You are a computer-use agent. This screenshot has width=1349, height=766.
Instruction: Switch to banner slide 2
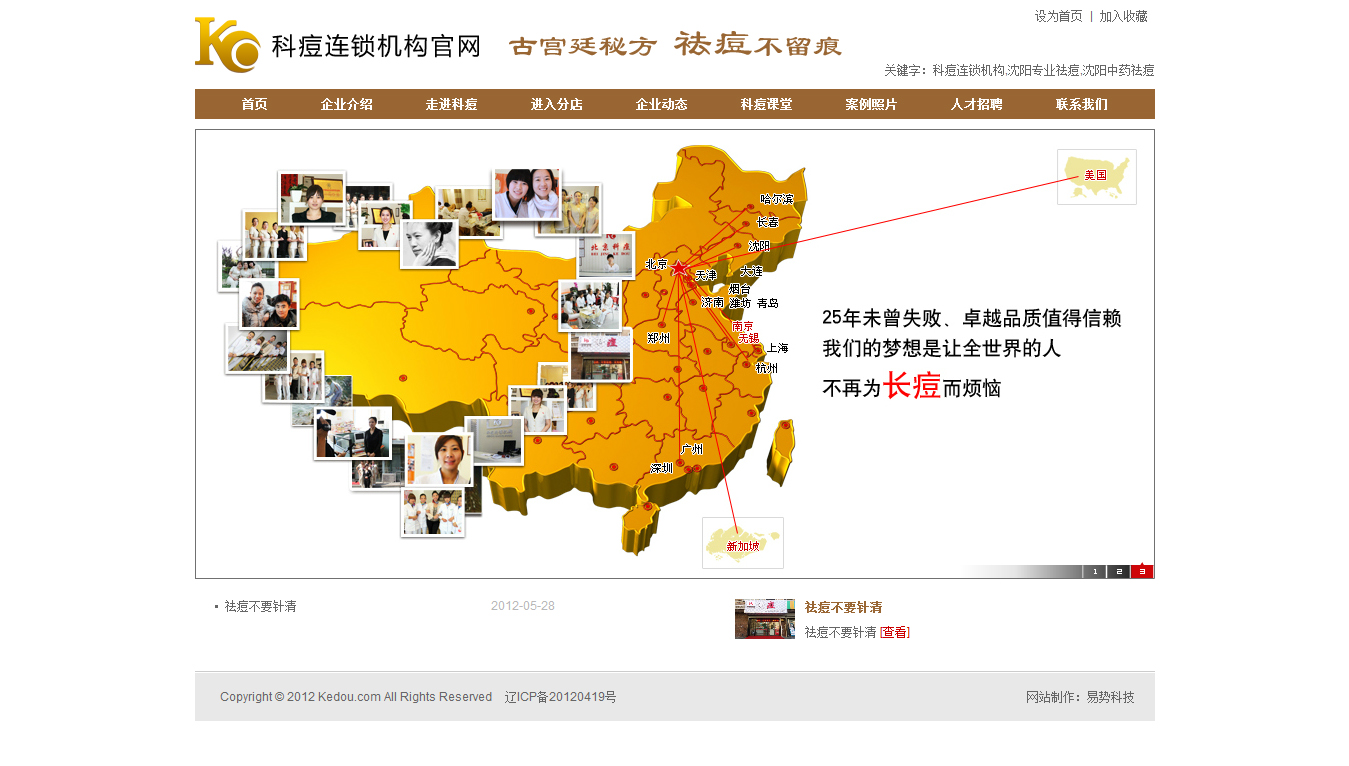[1118, 572]
